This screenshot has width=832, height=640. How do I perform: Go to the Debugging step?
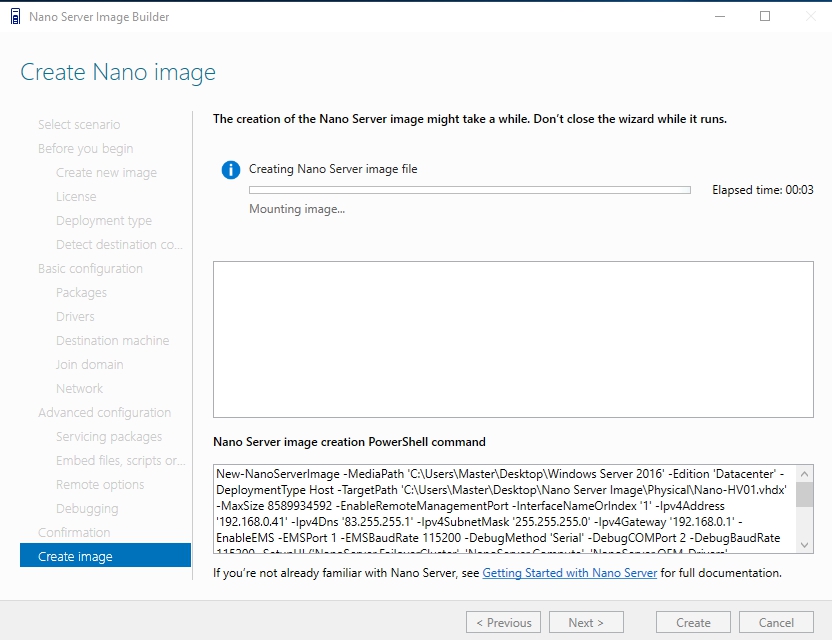click(x=87, y=508)
